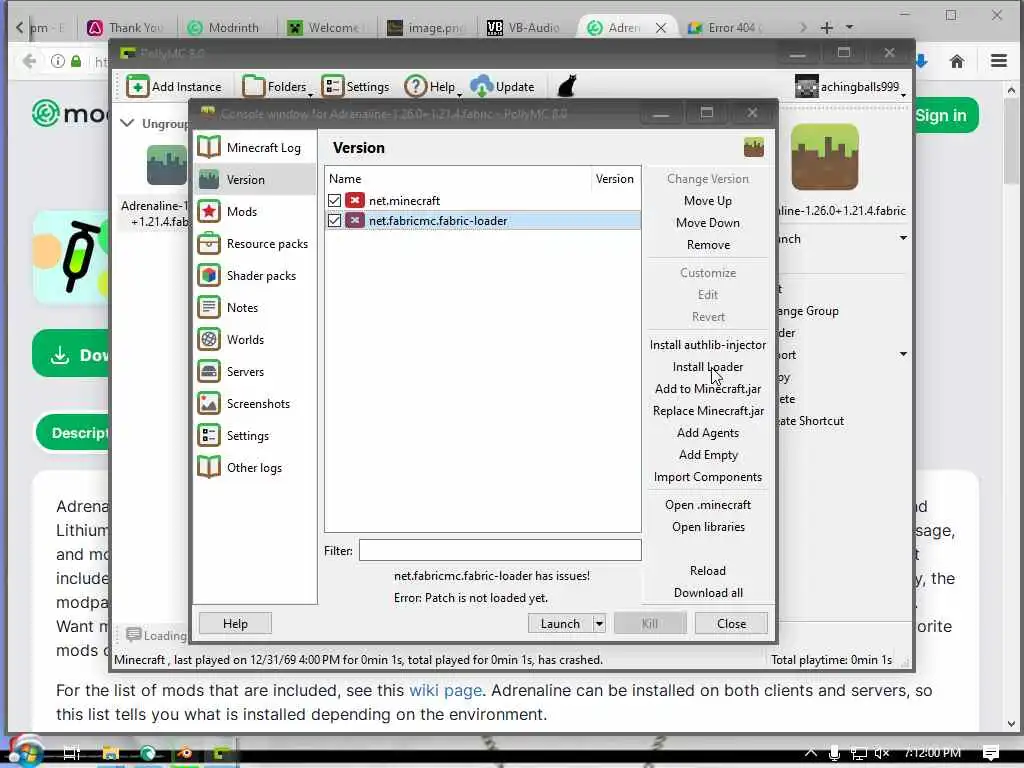Open Folders menu in PollyMC toolbar
The image size is (1024, 768).
(276, 86)
